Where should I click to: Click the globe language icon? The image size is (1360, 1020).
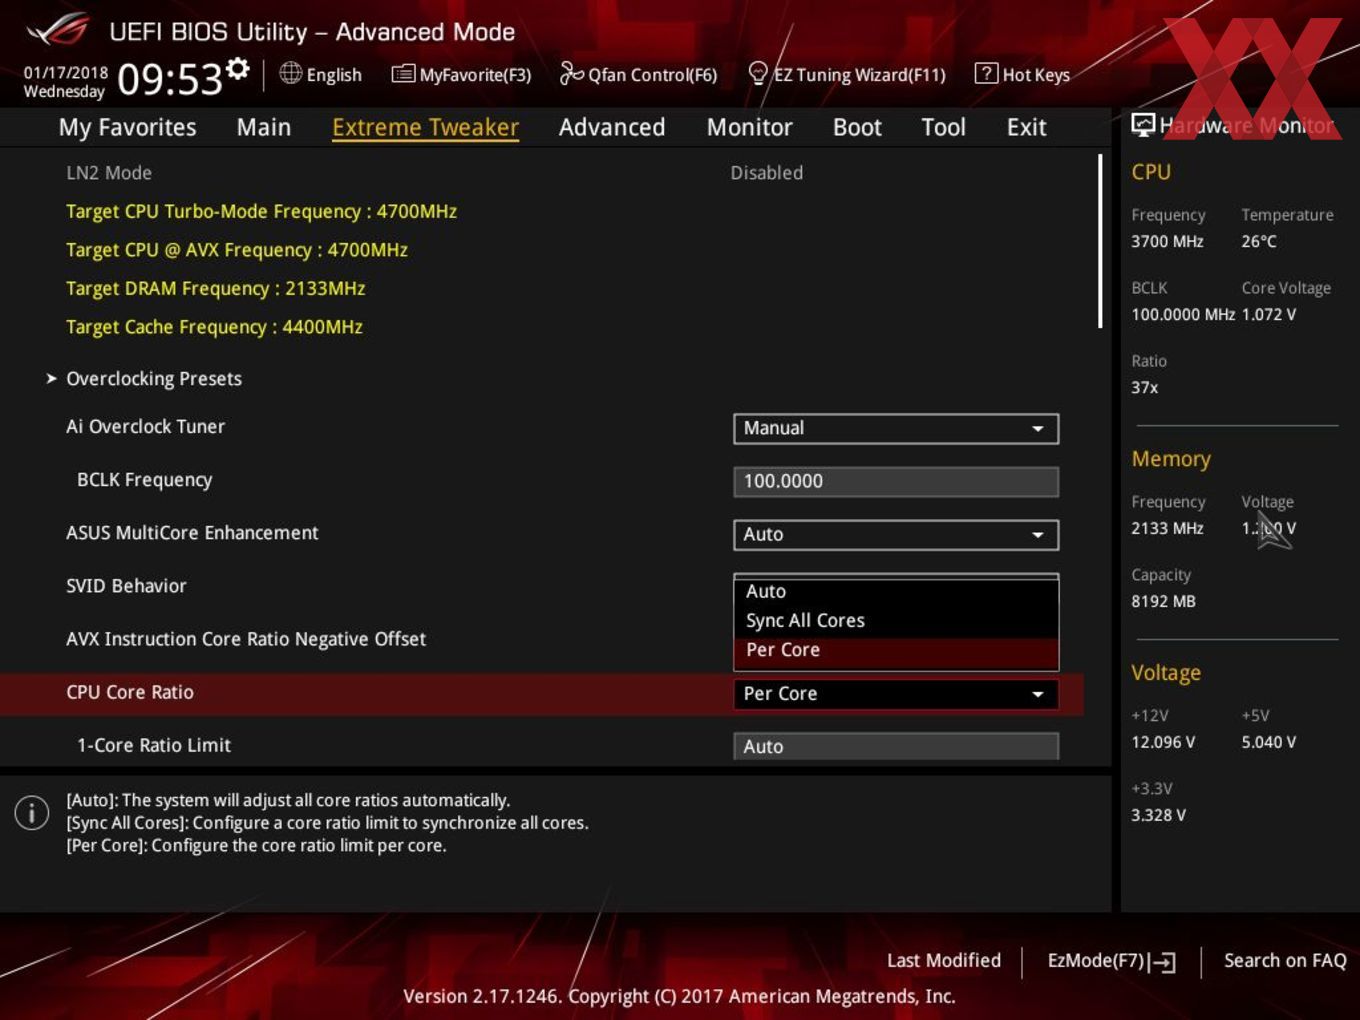pos(290,73)
